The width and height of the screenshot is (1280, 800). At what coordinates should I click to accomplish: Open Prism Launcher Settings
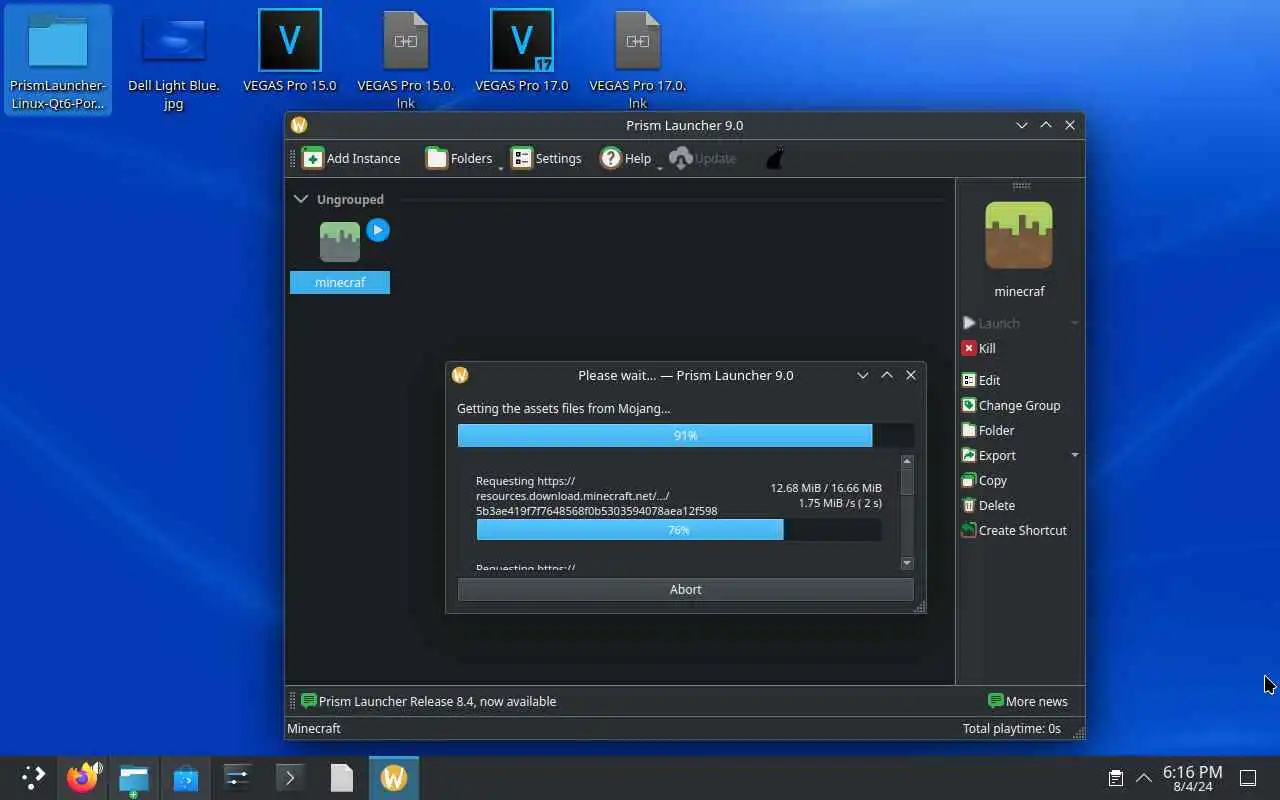click(x=546, y=158)
